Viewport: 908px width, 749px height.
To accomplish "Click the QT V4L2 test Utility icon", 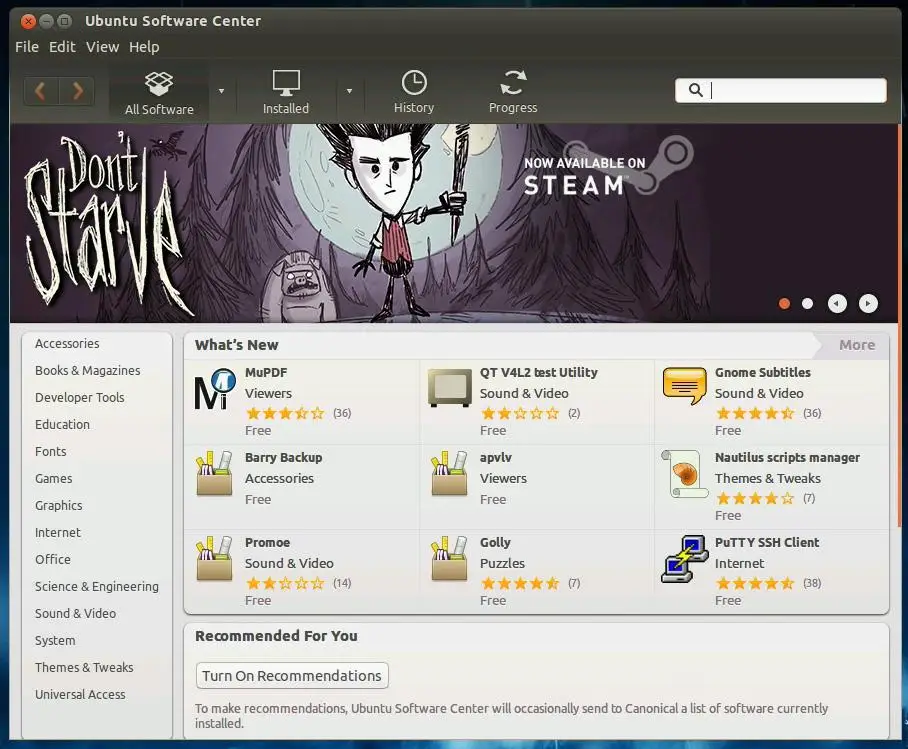I will (x=450, y=388).
